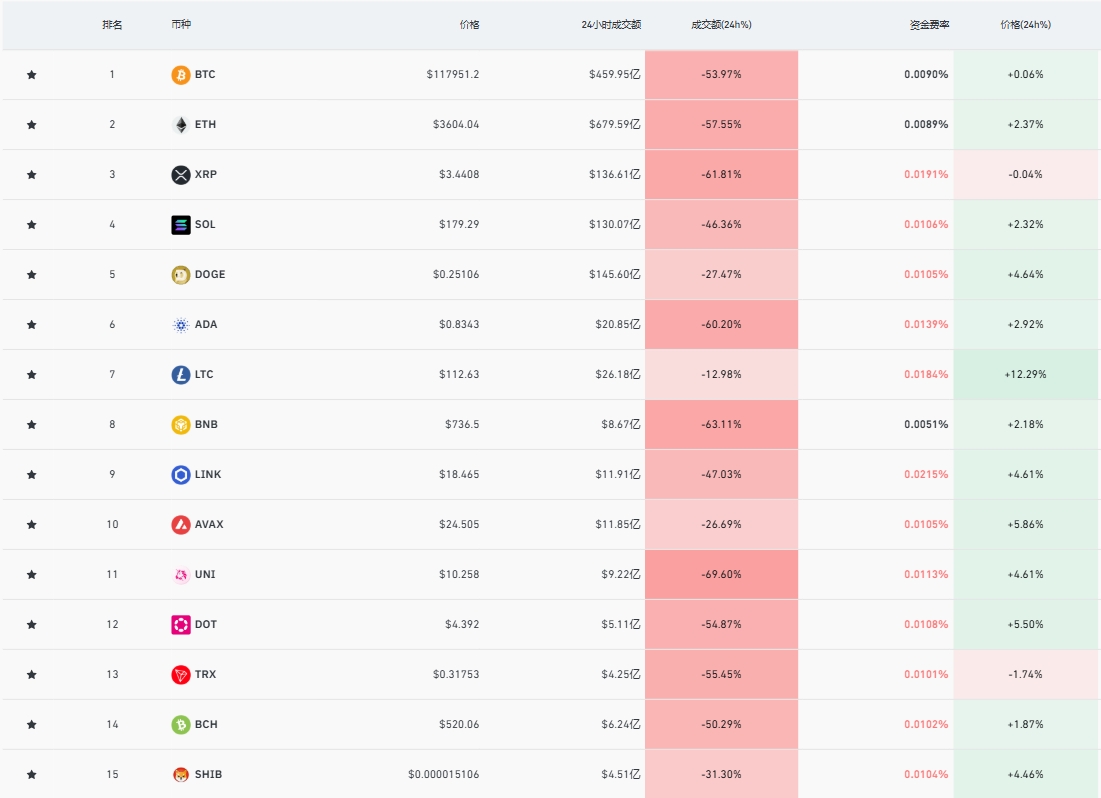Click UNI's -69.60% volume change cell
This screenshot has height=798, width=1101.
(x=721, y=575)
